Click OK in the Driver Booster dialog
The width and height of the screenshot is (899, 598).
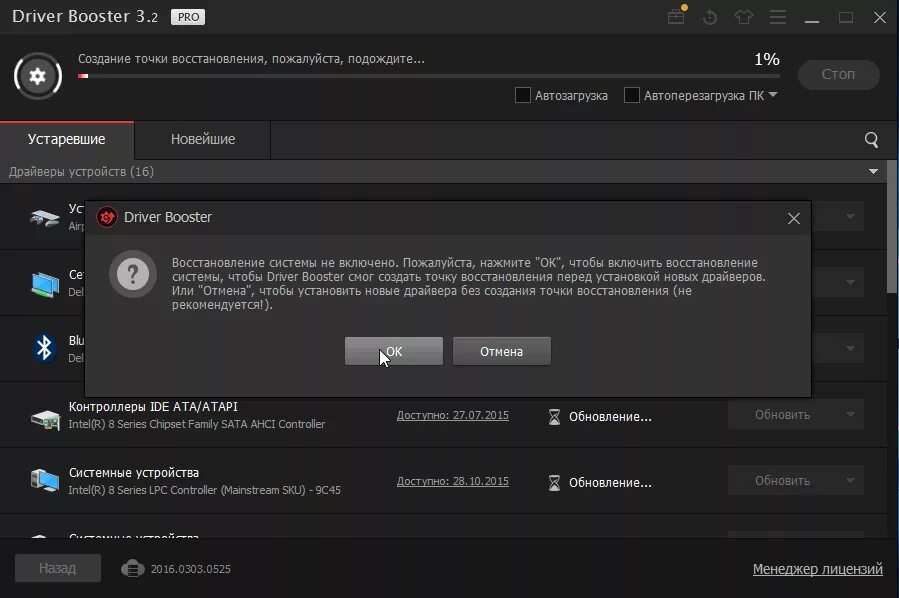point(394,351)
